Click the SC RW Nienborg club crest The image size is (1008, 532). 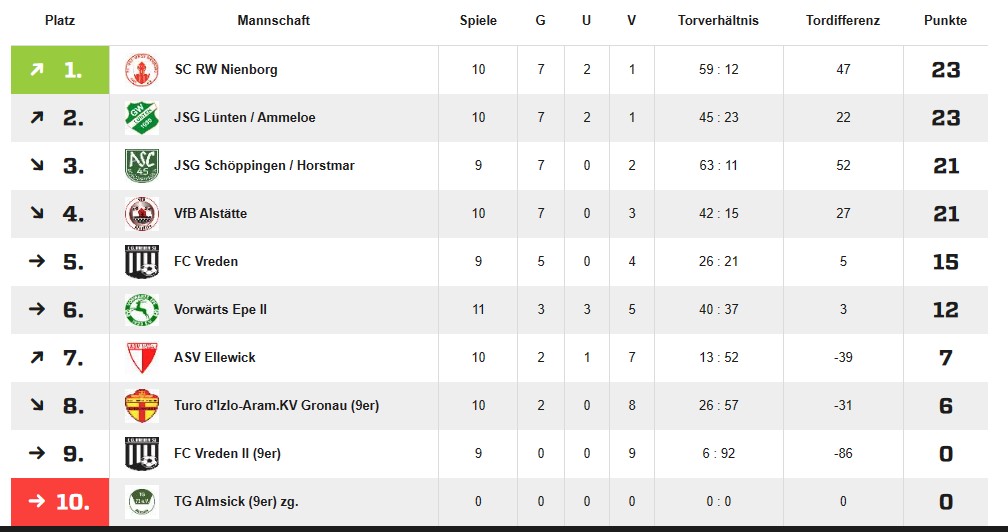141,70
